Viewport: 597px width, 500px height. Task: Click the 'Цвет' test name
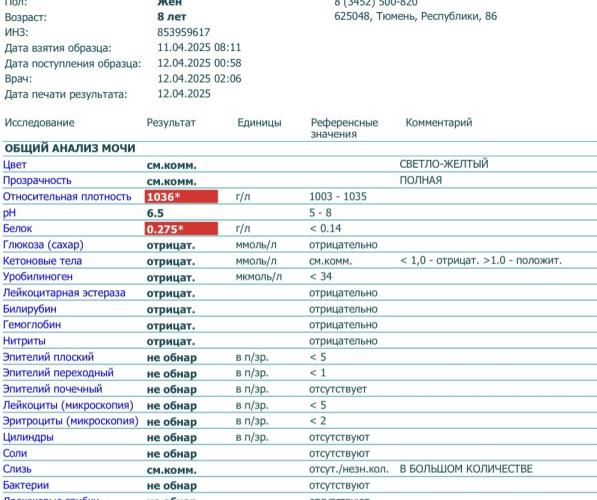click(14, 165)
